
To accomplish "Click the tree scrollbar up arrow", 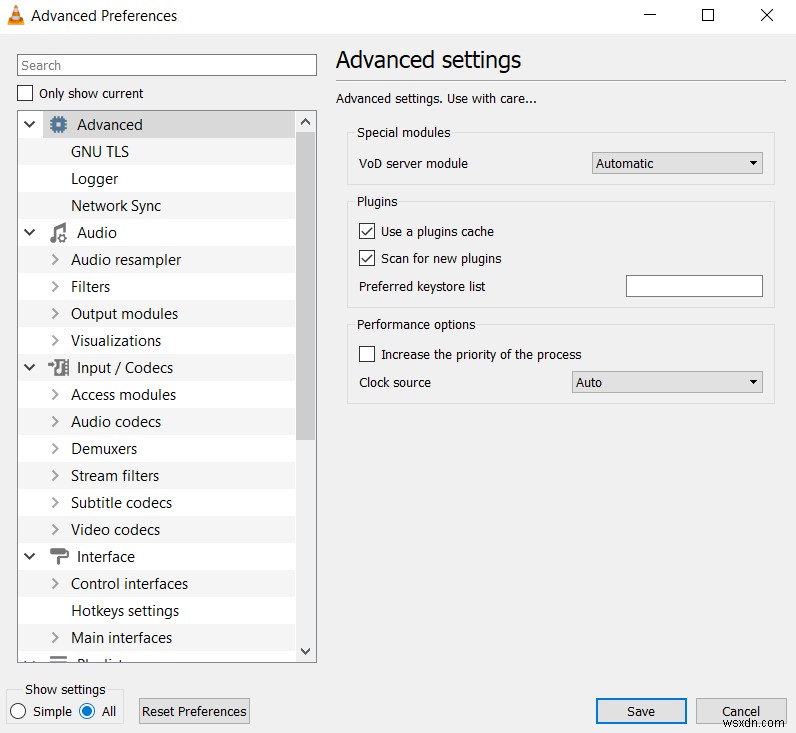I will (x=305, y=122).
